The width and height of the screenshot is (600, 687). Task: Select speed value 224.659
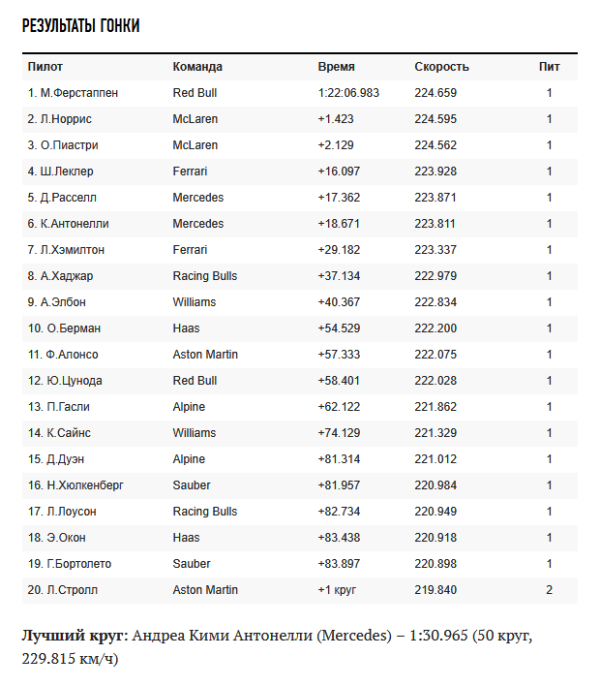coord(436,93)
